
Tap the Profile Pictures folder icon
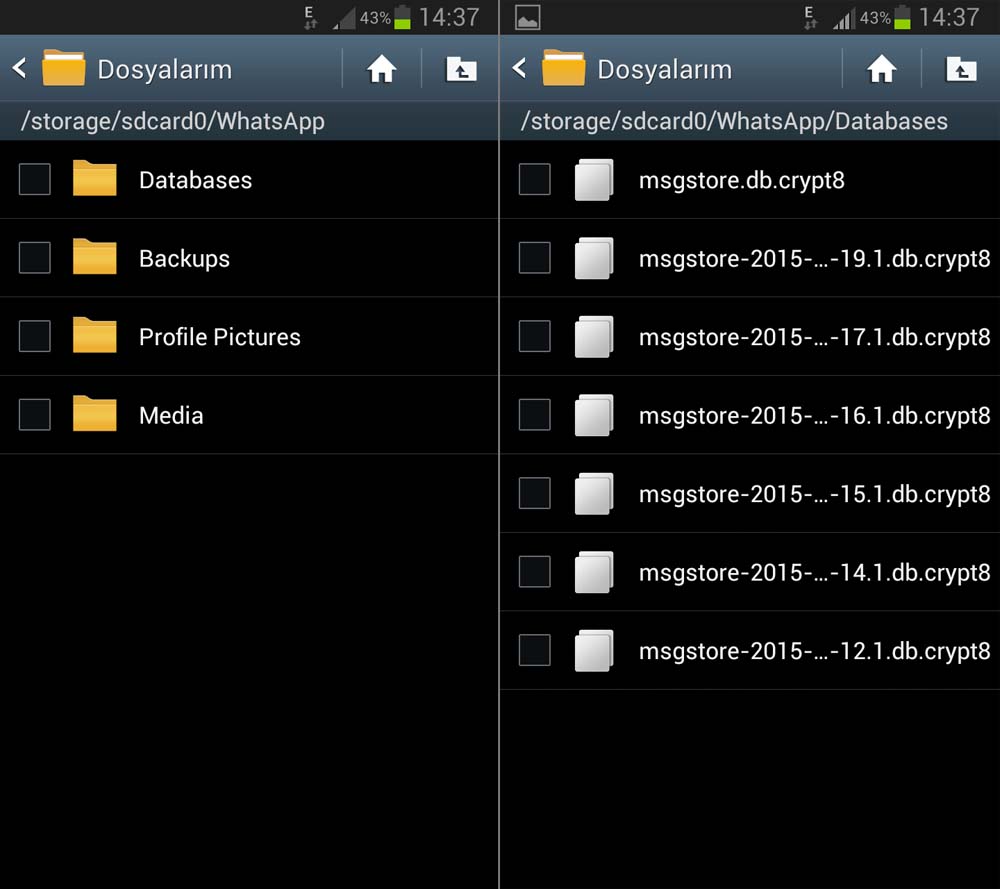pos(95,336)
